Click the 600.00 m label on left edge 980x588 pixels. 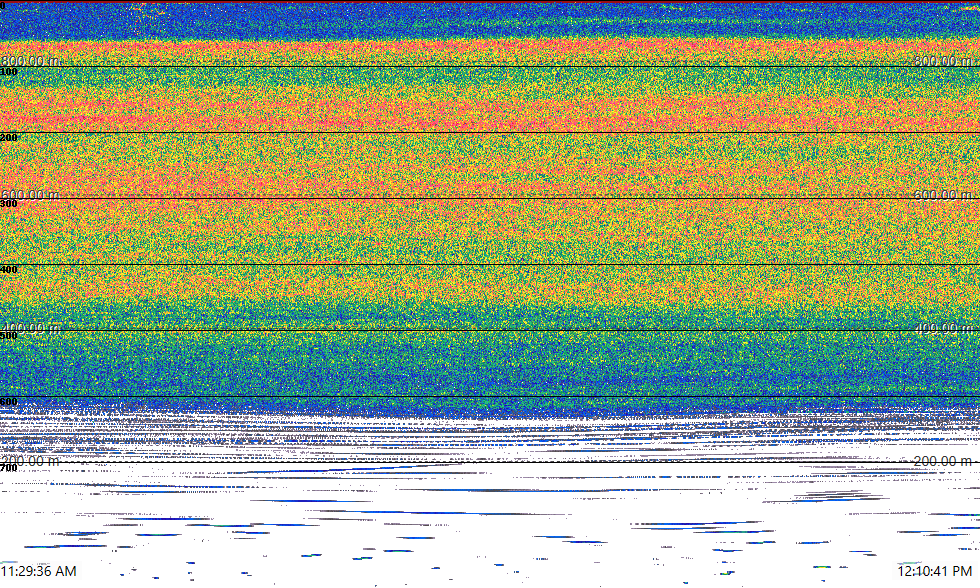coord(31,194)
